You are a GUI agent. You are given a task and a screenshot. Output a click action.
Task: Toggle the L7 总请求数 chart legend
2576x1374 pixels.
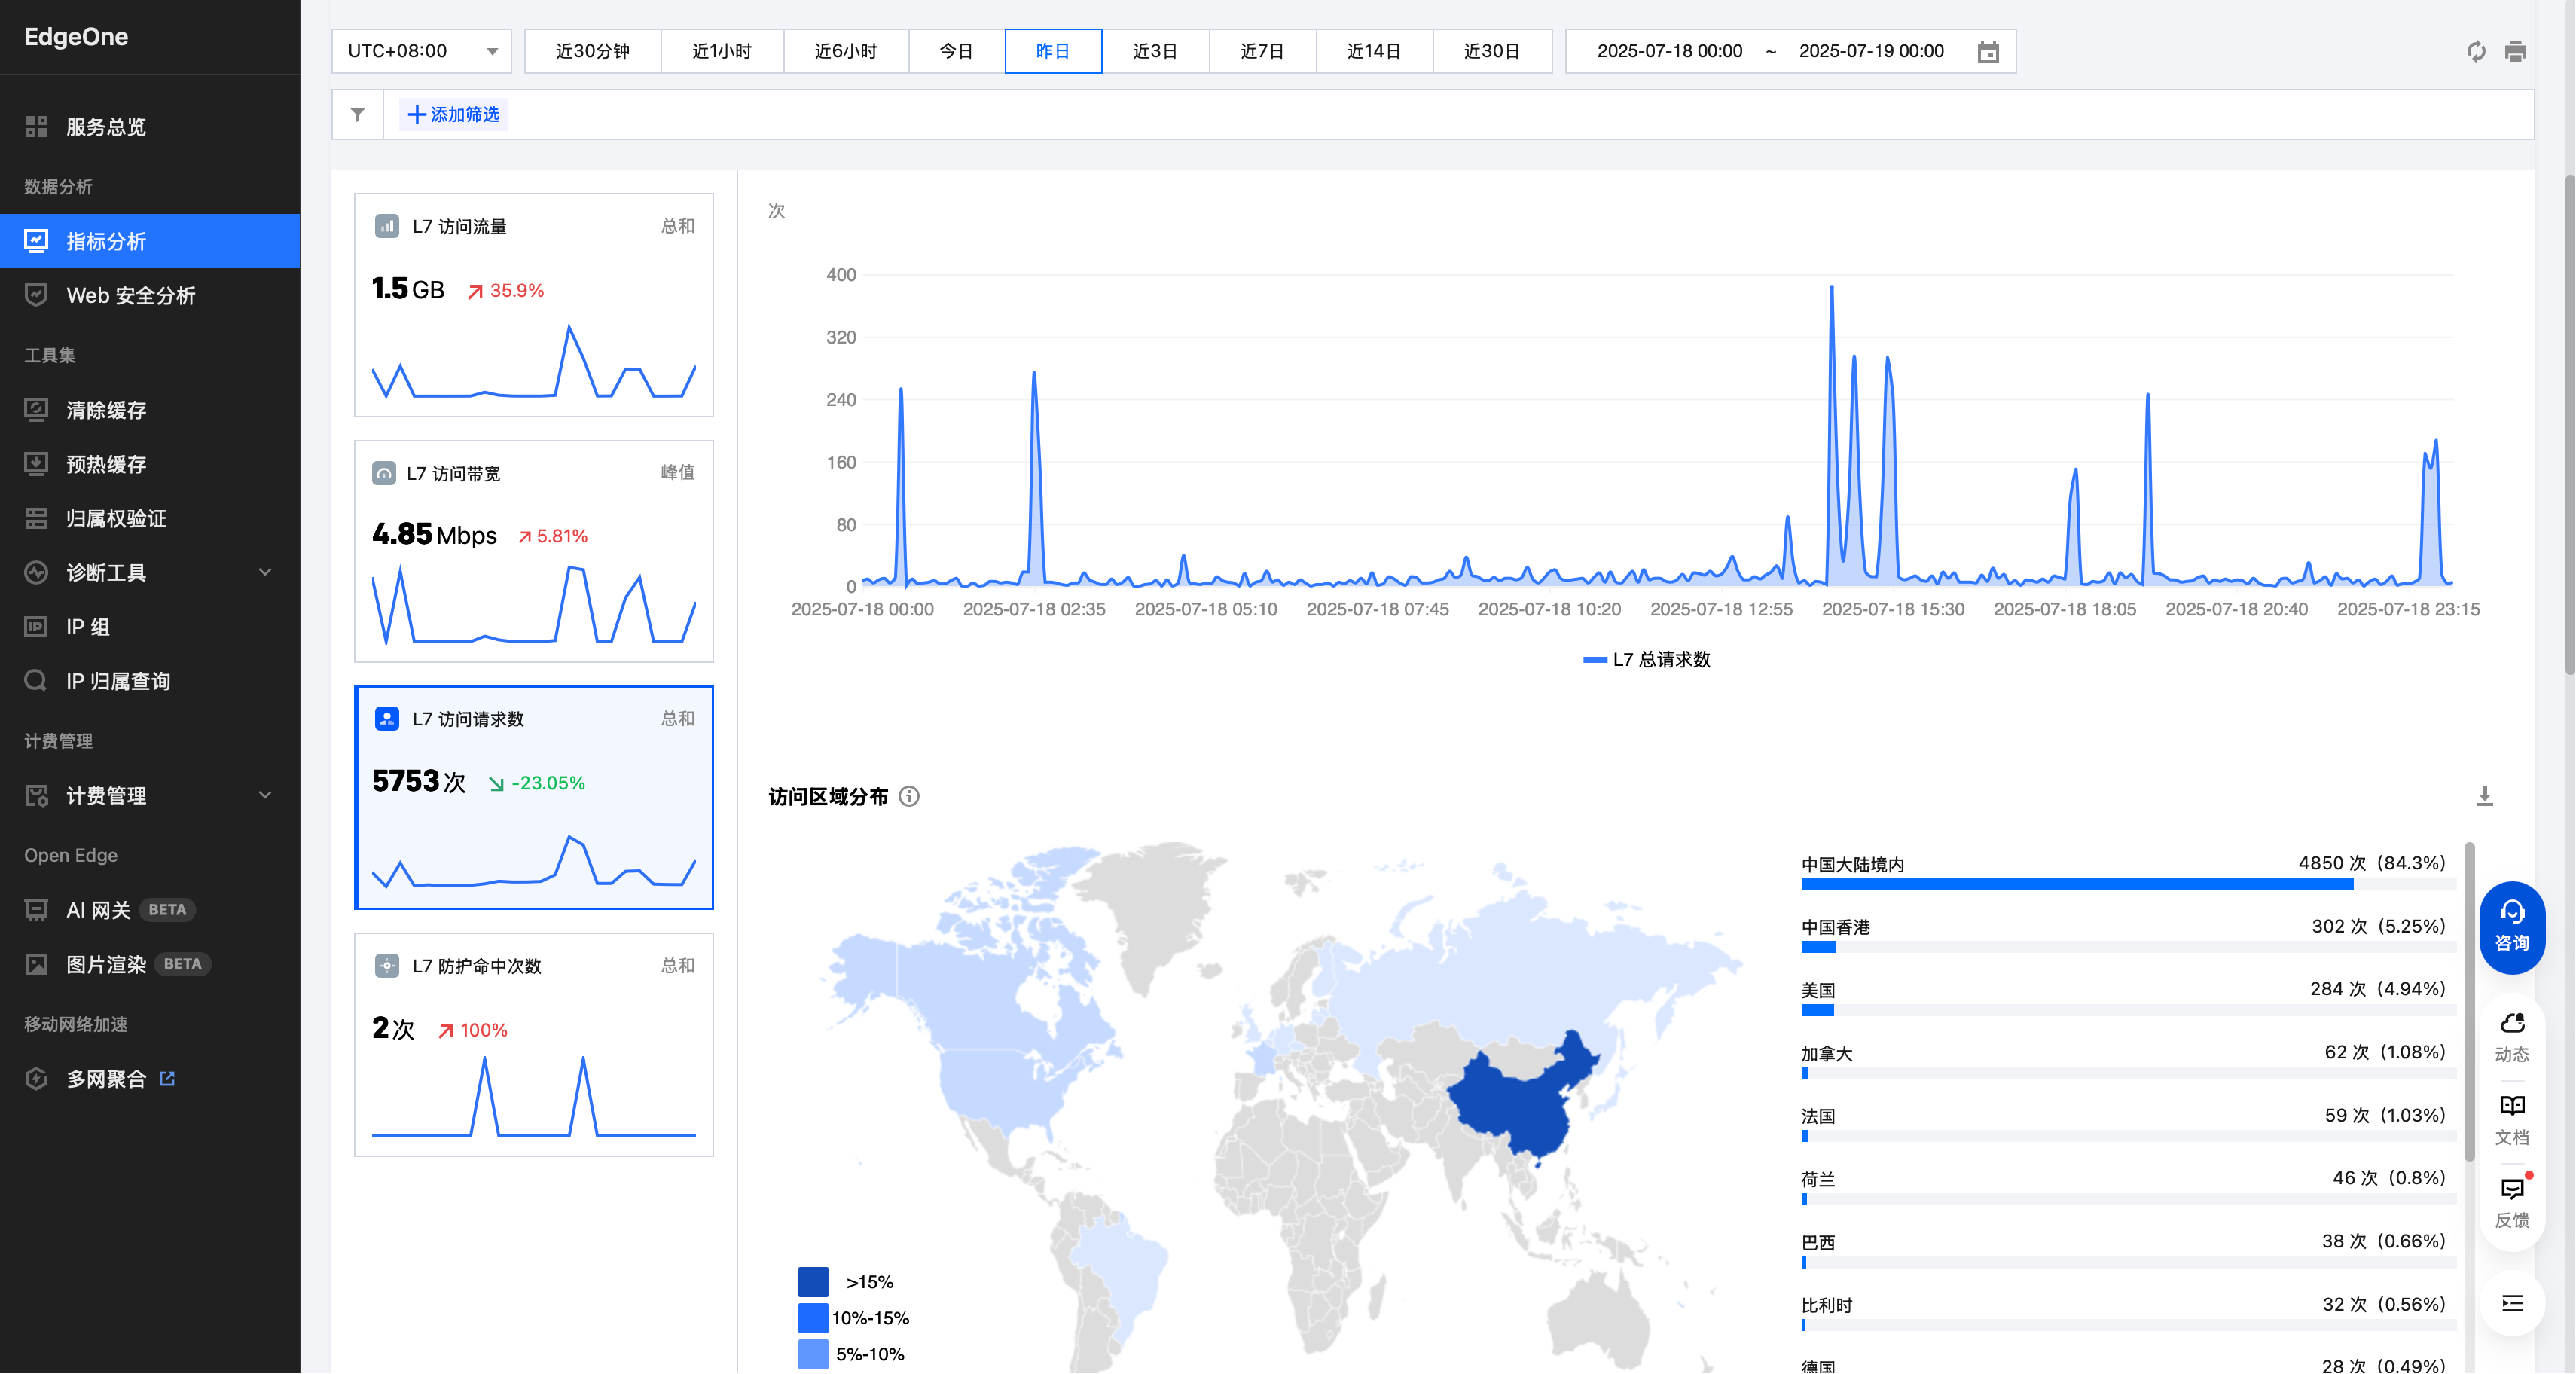pos(1647,659)
